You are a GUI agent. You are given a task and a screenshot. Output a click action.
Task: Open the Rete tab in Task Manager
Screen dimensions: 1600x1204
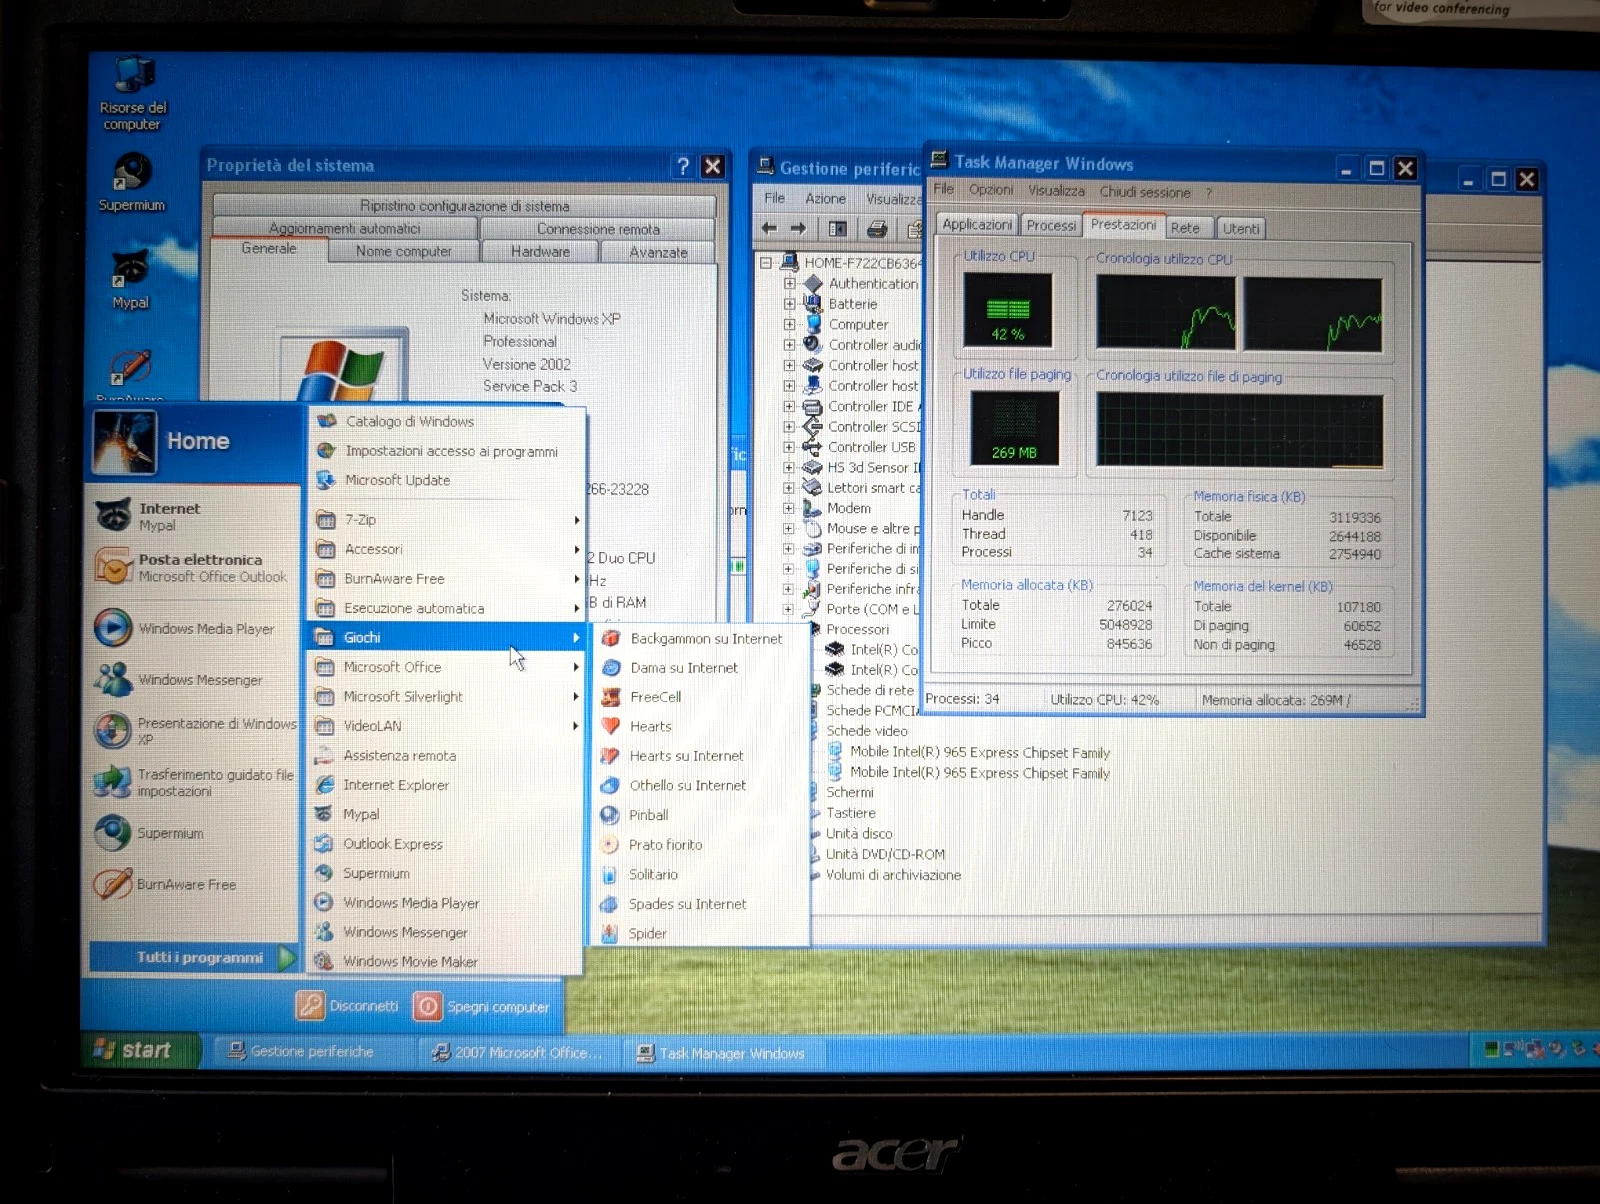(x=1189, y=228)
